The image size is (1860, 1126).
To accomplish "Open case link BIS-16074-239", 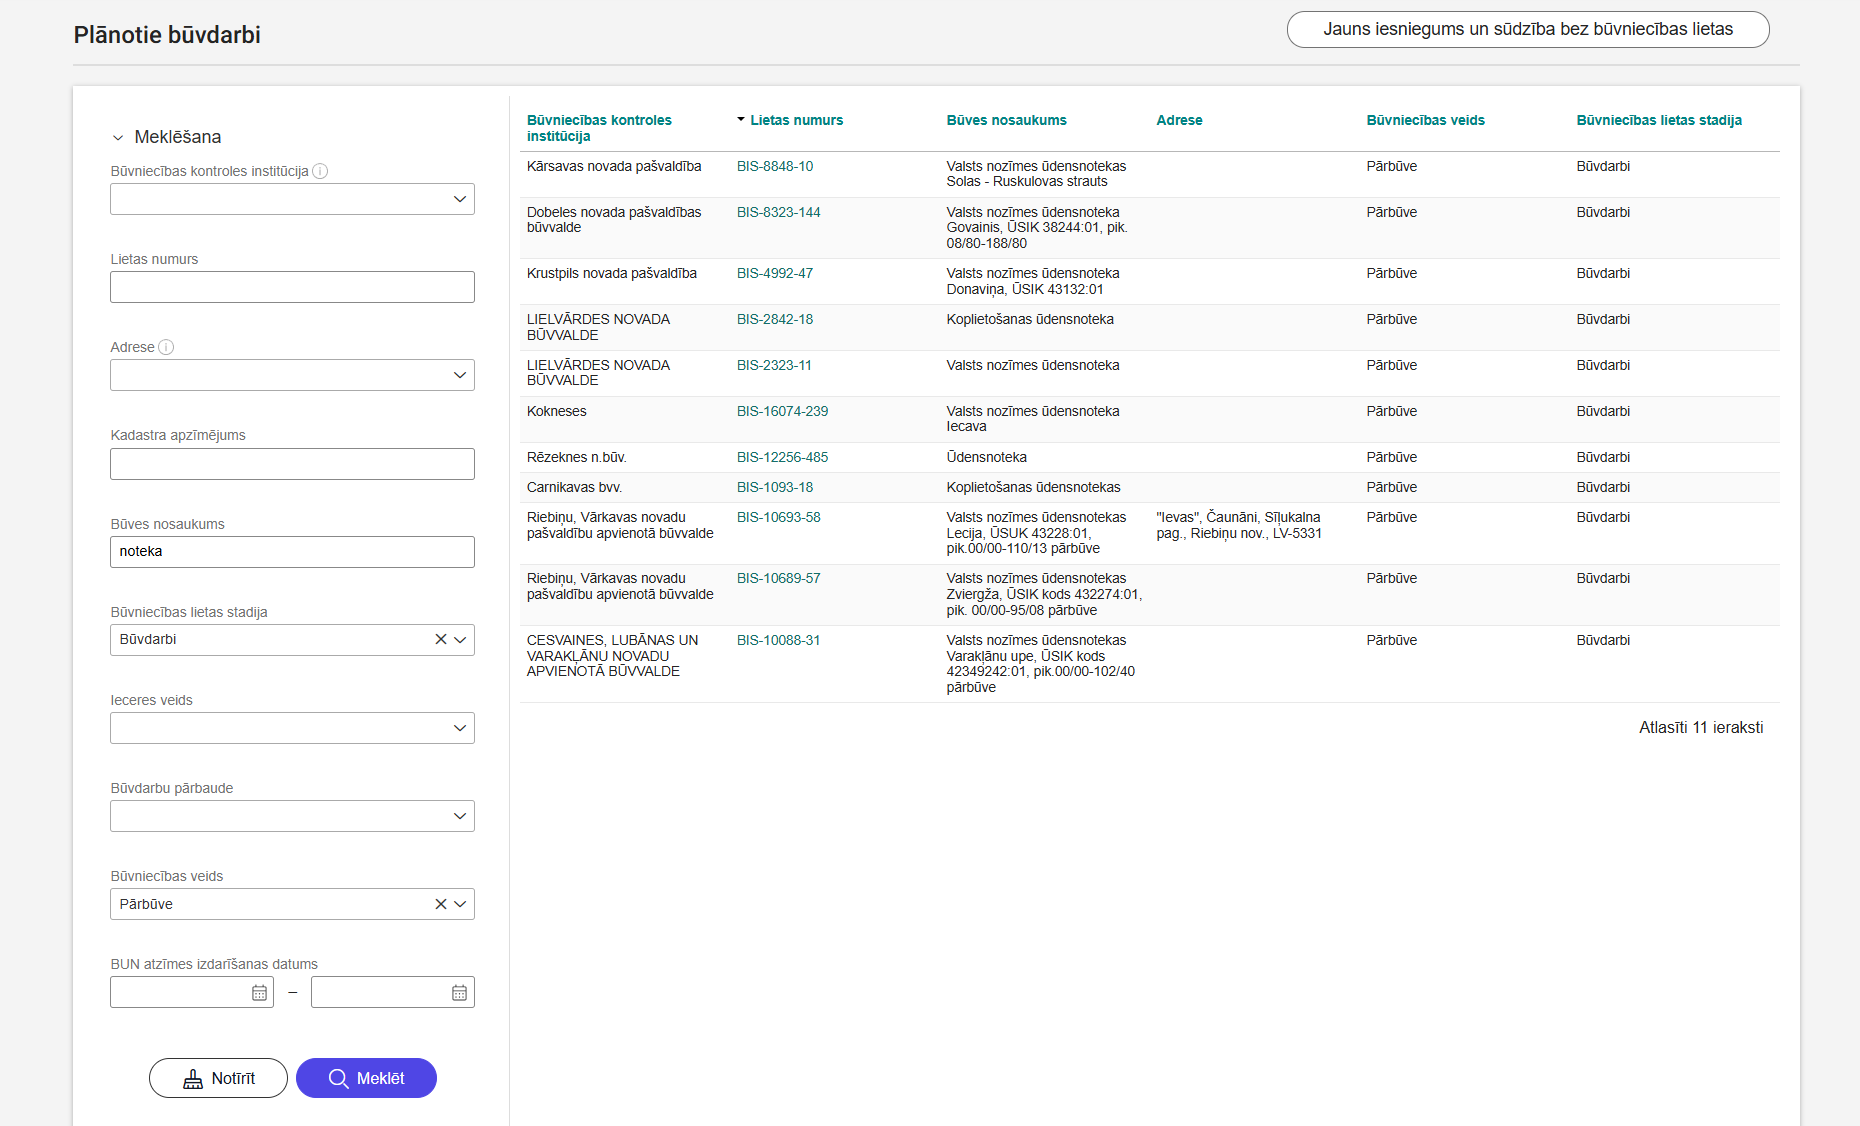I will (x=782, y=411).
